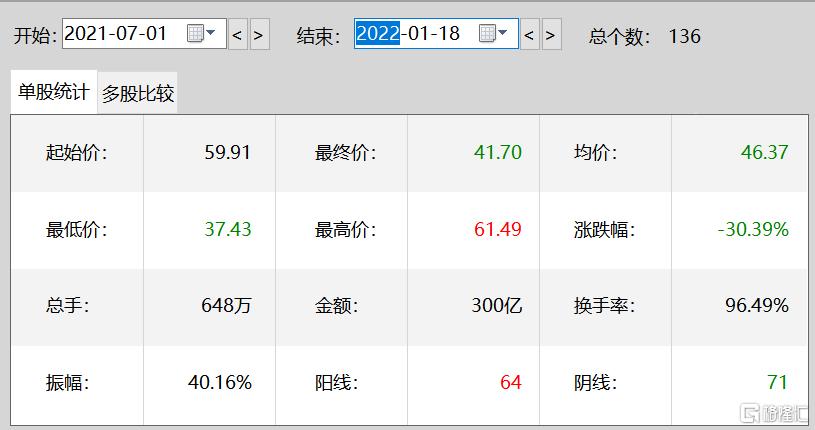
Task: Click the 开始 label
Action: click(35, 35)
